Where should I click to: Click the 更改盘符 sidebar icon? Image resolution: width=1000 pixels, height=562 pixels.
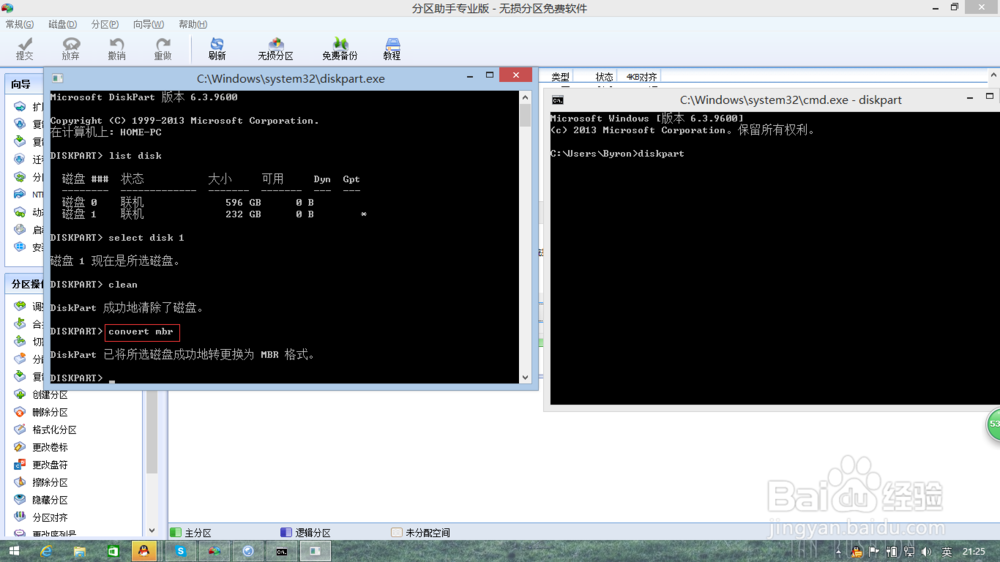click(20, 464)
